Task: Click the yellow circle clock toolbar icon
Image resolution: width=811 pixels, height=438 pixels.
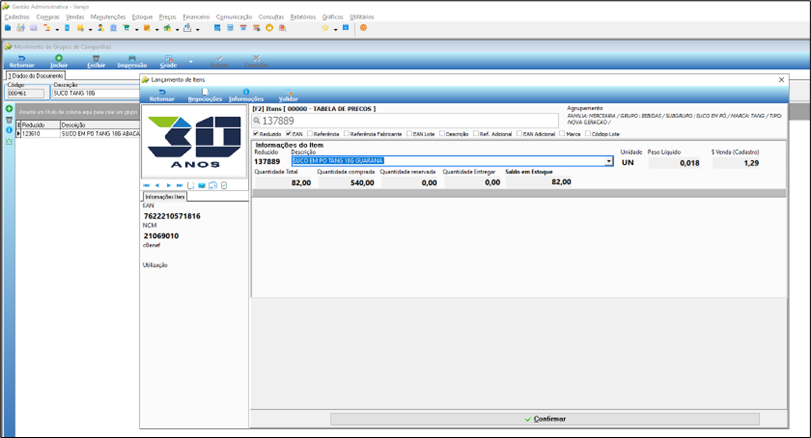Action: pos(269,28)
